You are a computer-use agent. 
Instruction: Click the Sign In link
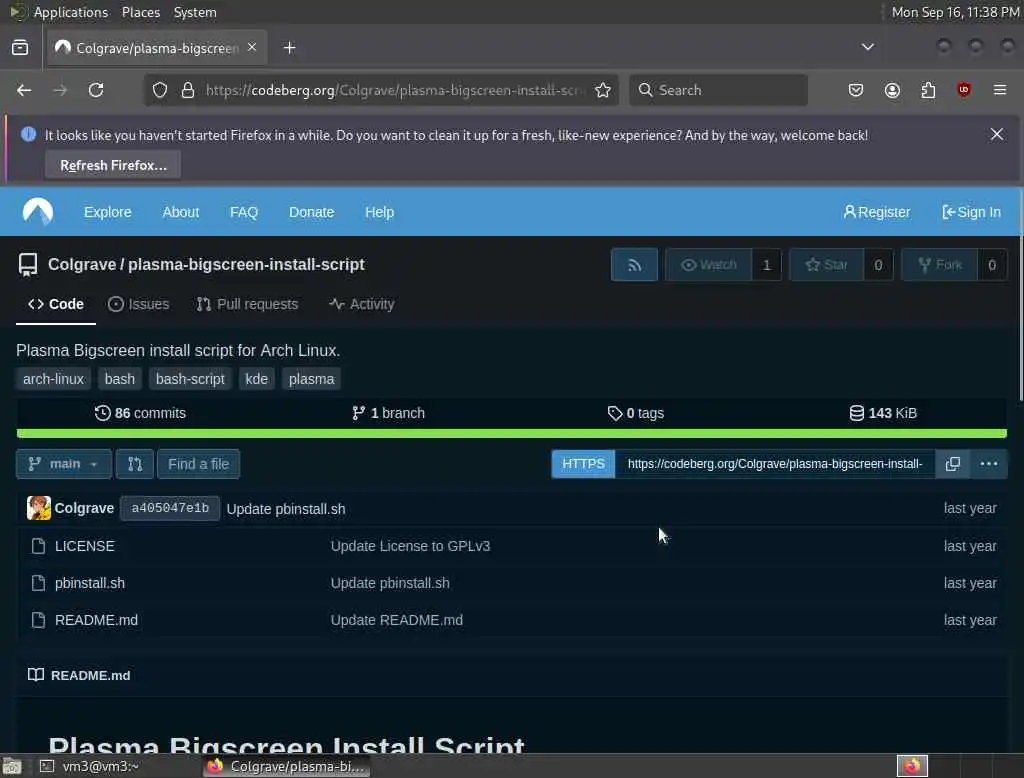(971, 212)
